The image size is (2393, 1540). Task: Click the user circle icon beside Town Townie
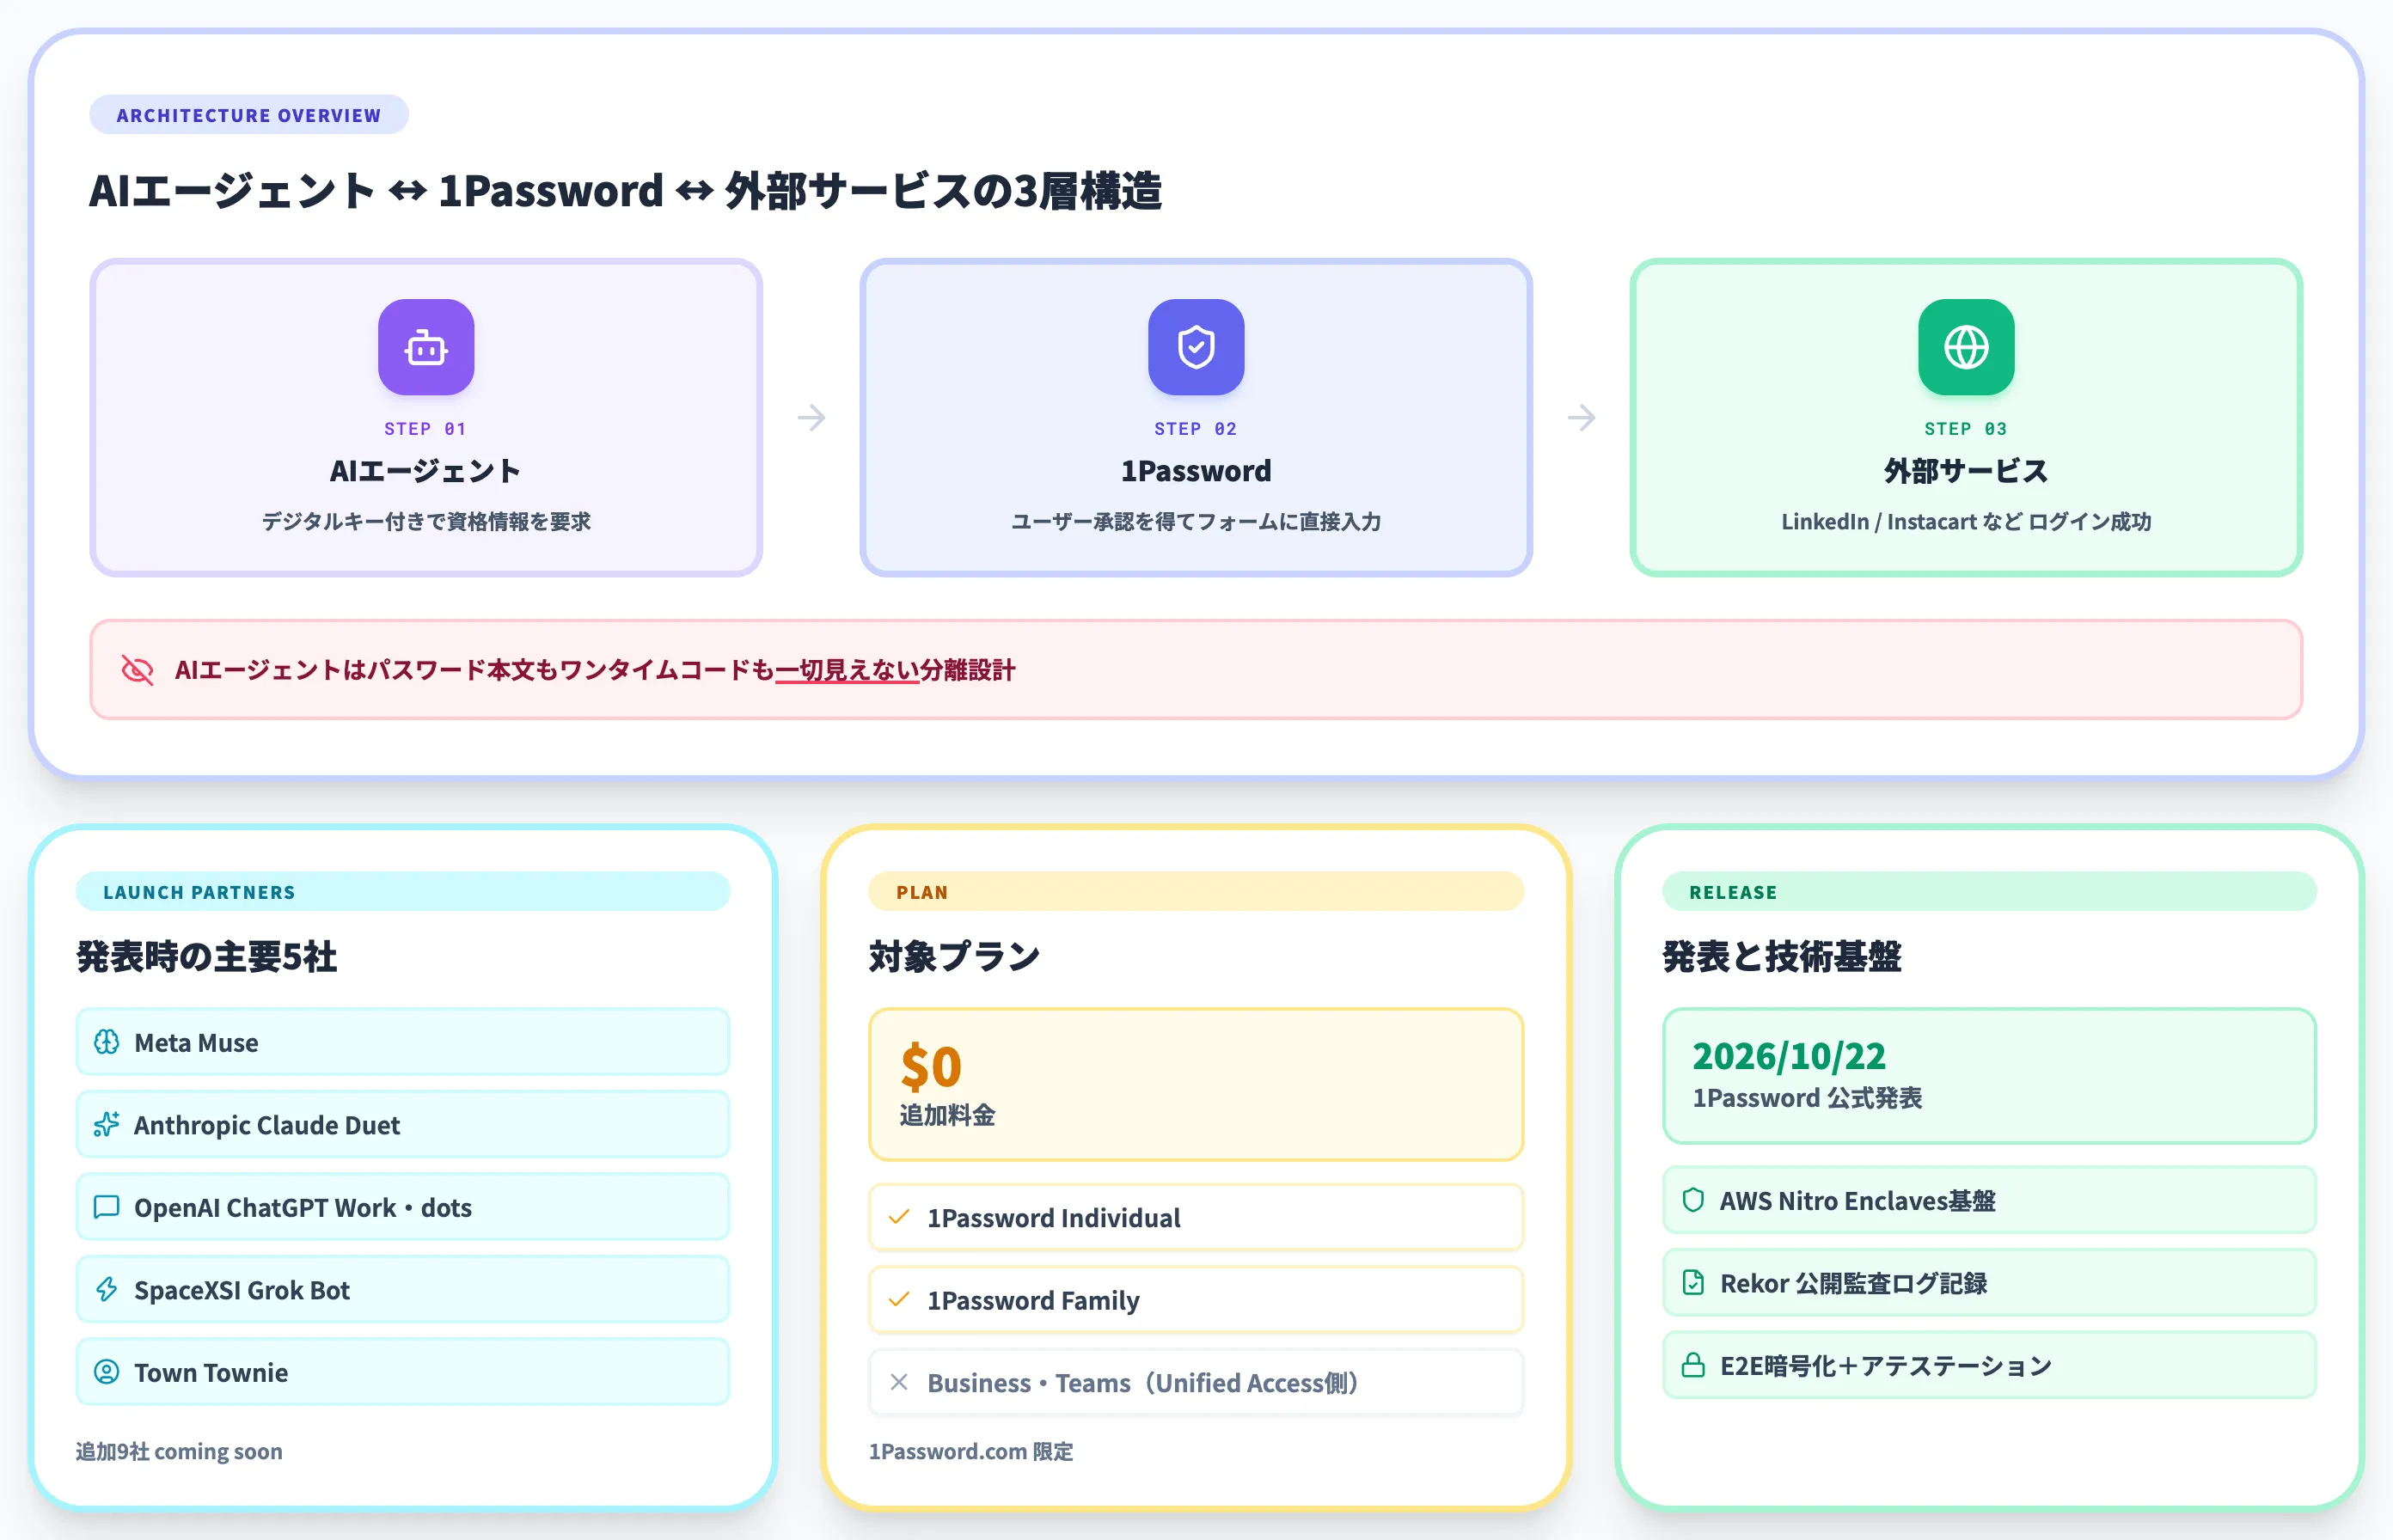106,1372
